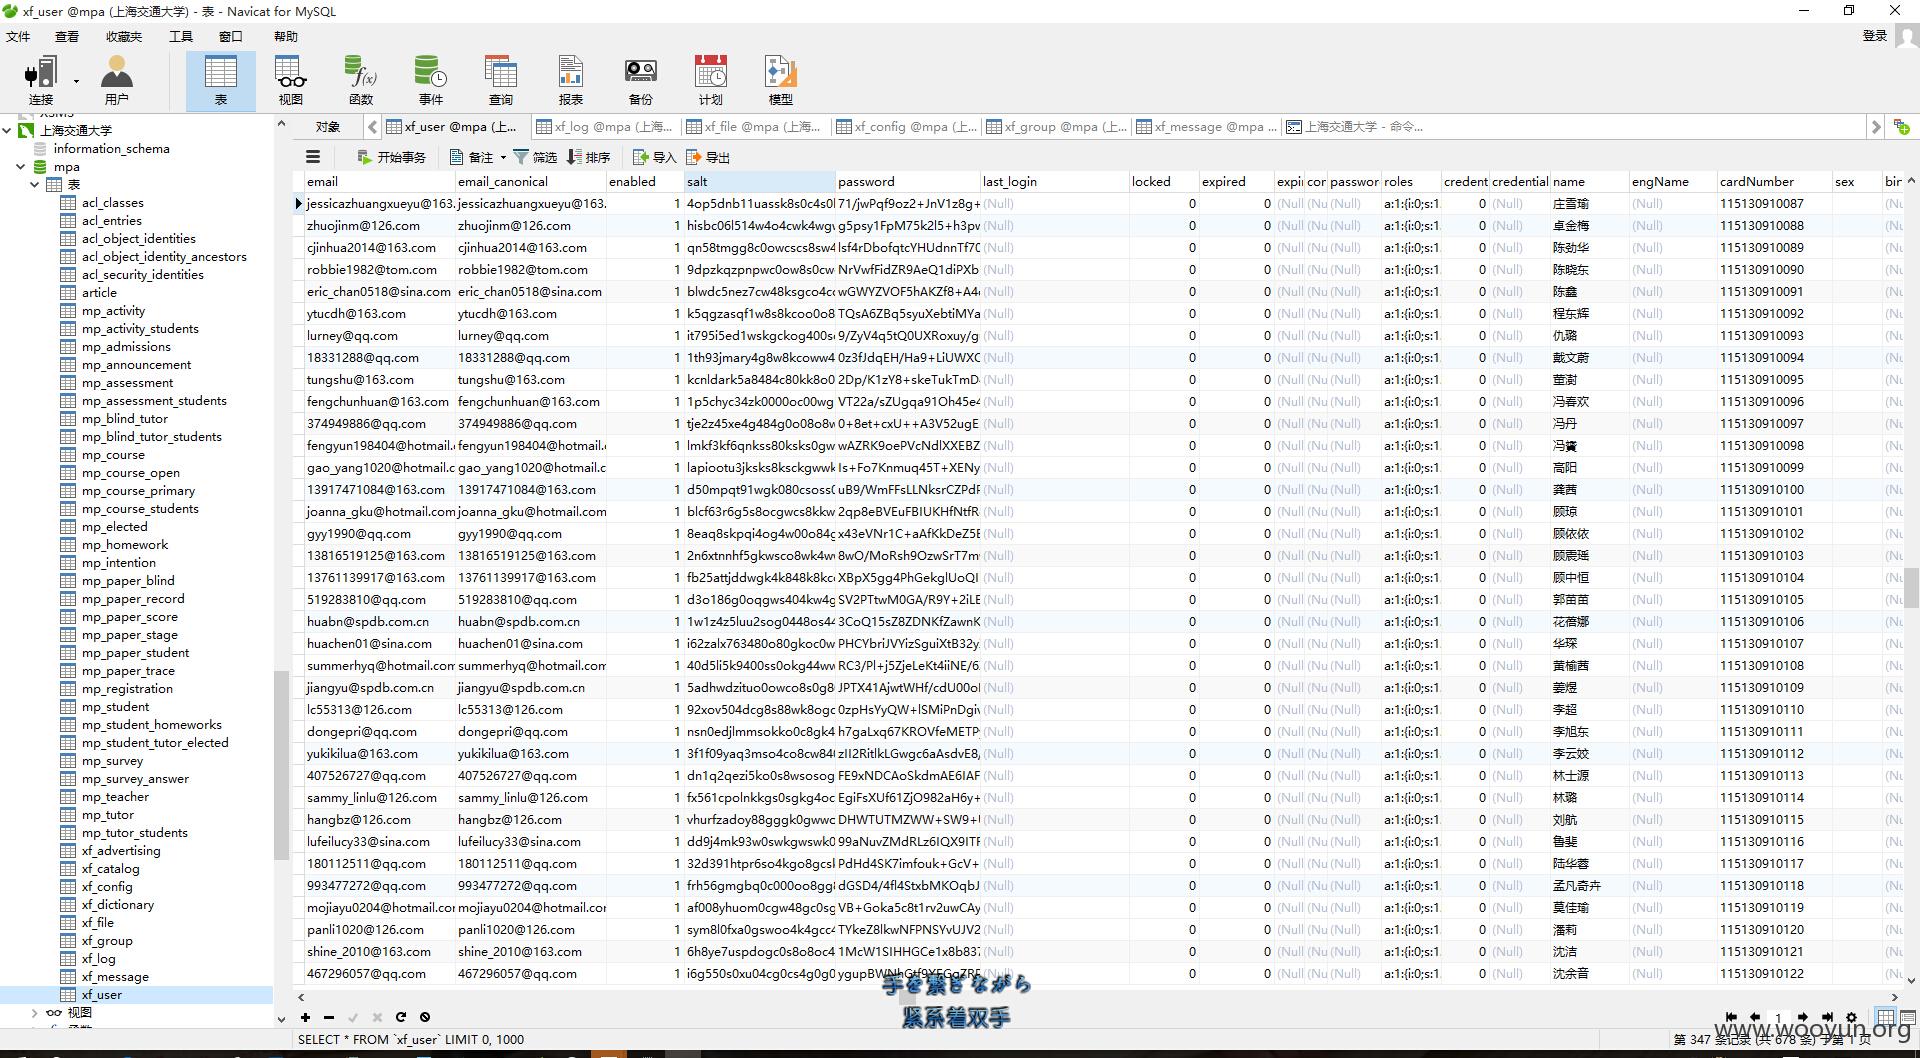Open the 收藏夹 menu
This screenshot has width=1920, height=1058.
coord(124,36)
